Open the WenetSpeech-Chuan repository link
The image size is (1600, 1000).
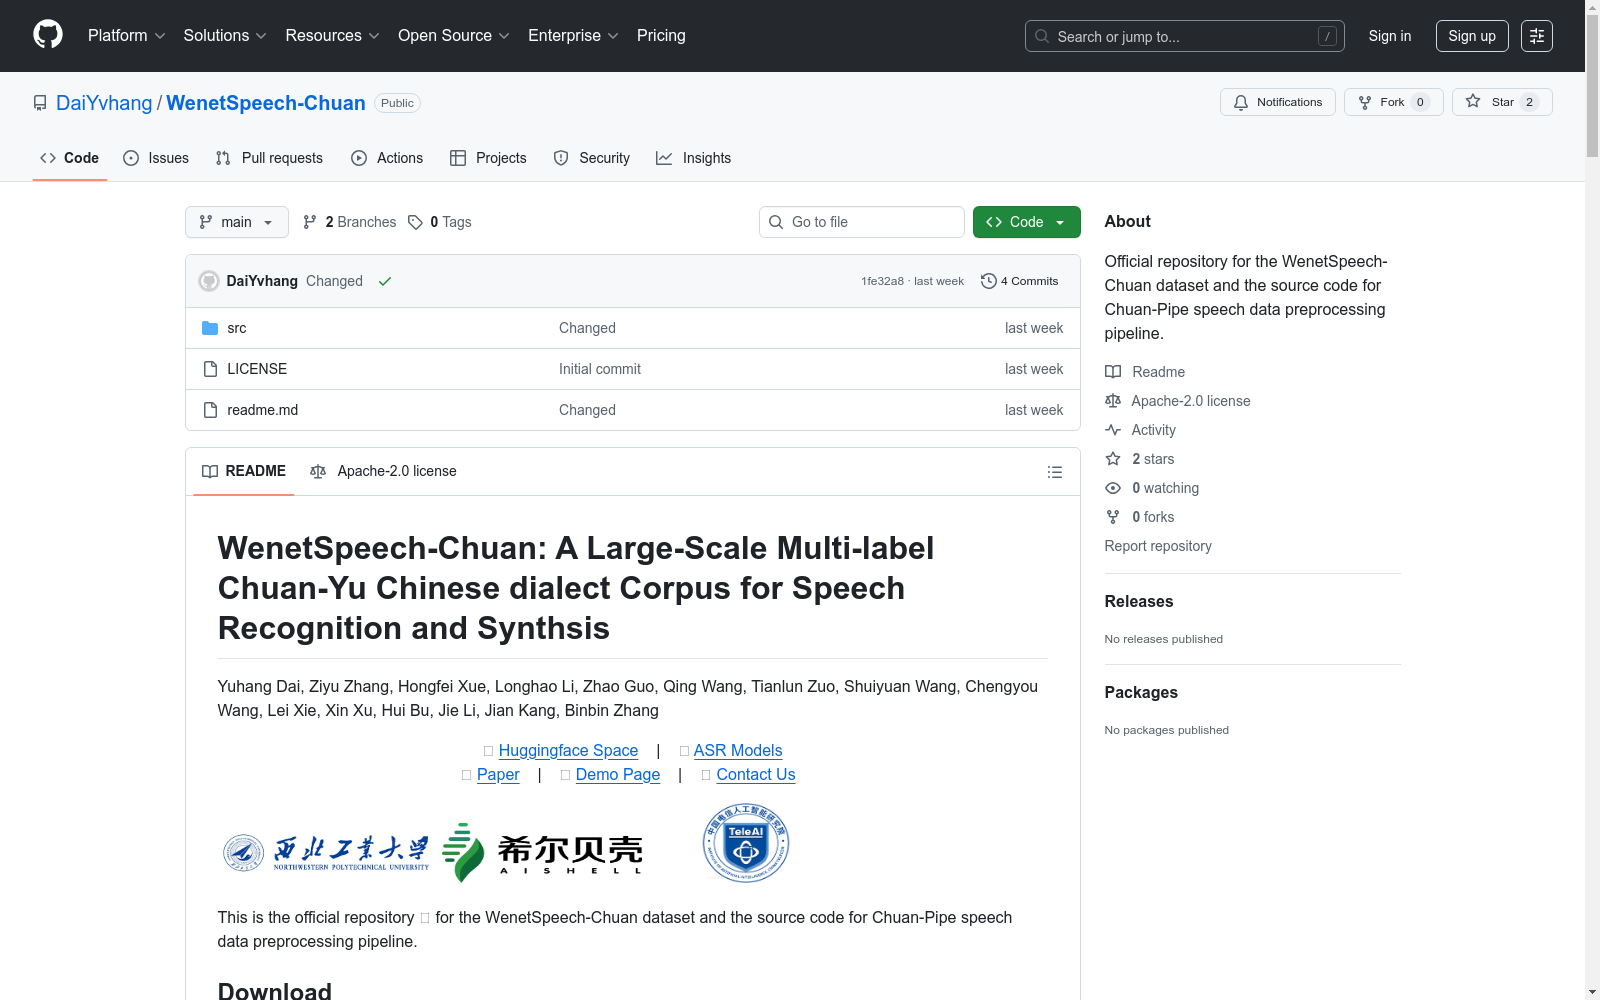[x=266, y=103]
